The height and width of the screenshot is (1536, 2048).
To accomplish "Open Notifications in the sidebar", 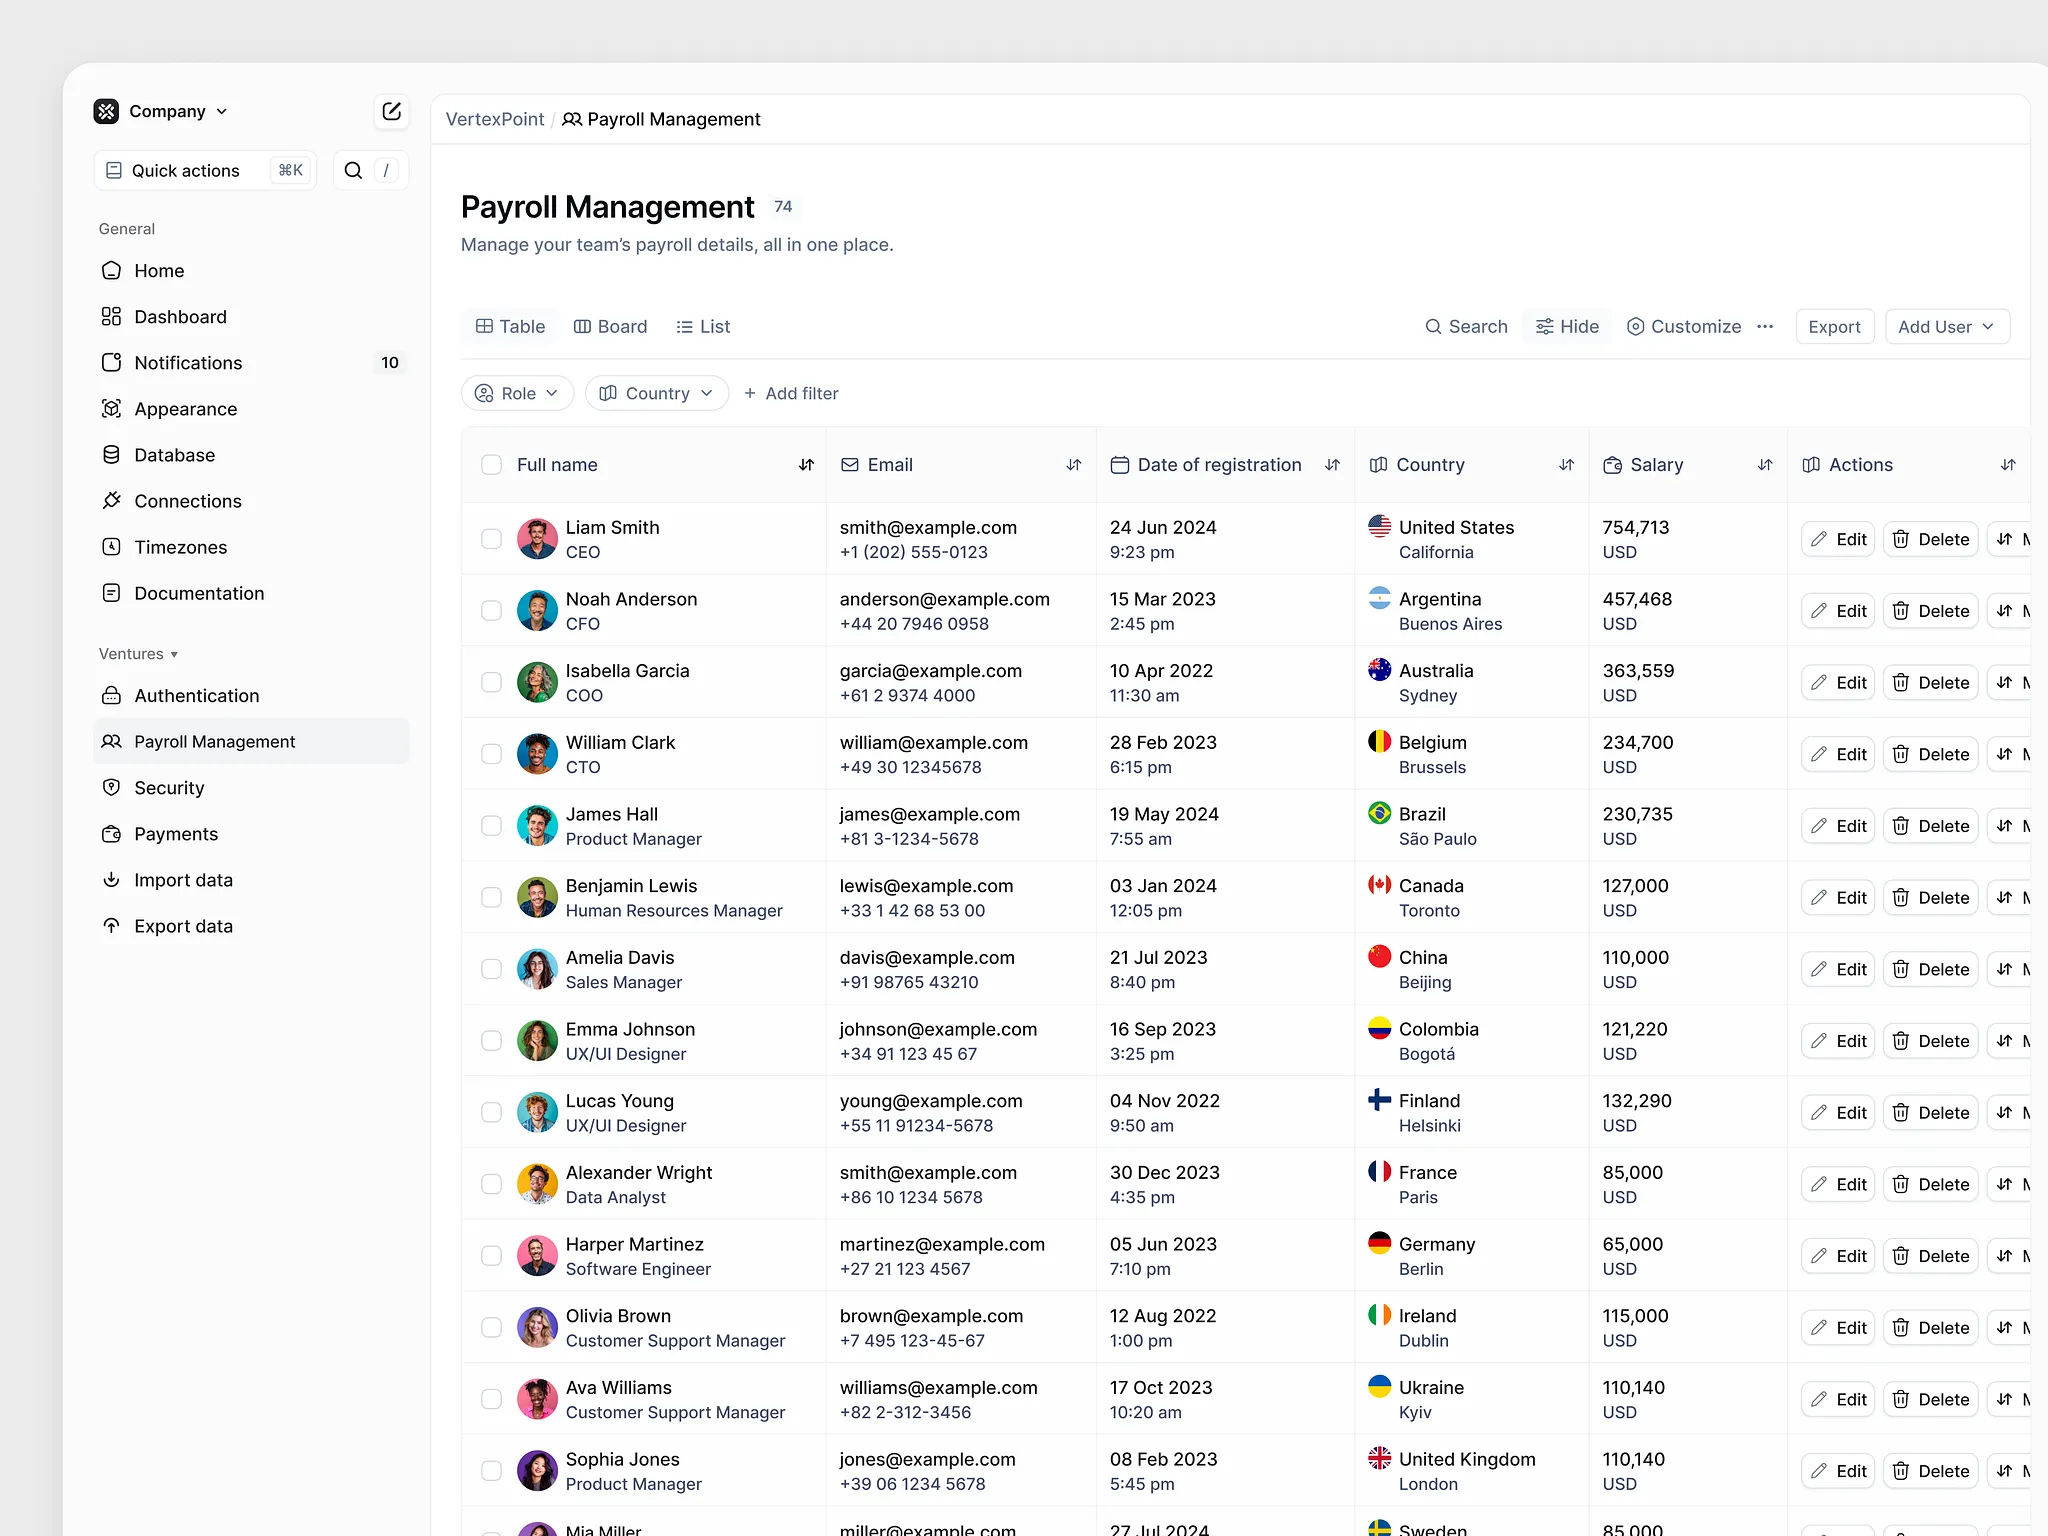I will pos(250,363).
